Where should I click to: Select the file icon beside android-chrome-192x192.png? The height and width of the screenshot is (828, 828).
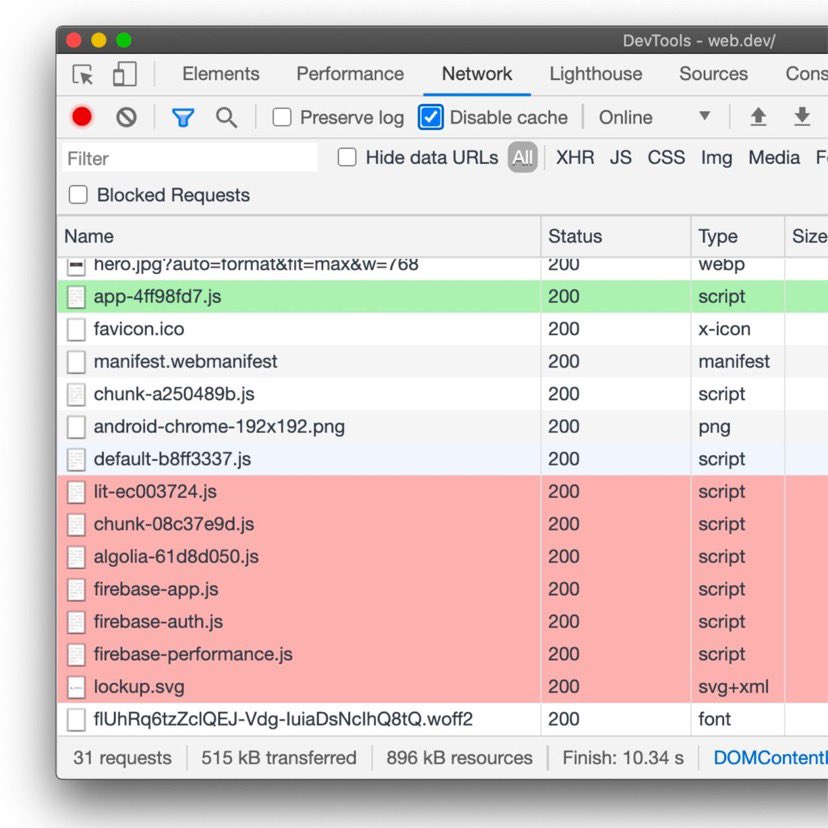76,427
